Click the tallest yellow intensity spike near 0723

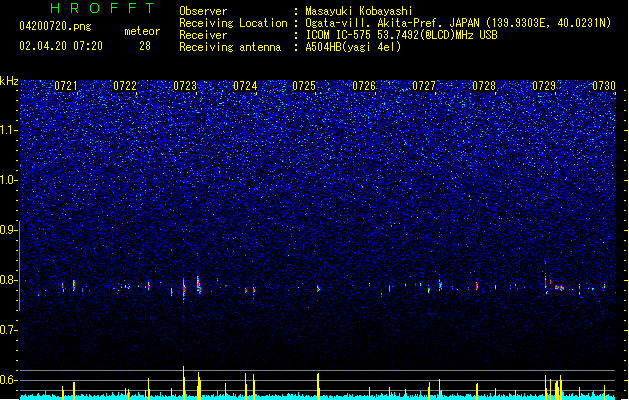pyautogui.click(x=184, y=382)
